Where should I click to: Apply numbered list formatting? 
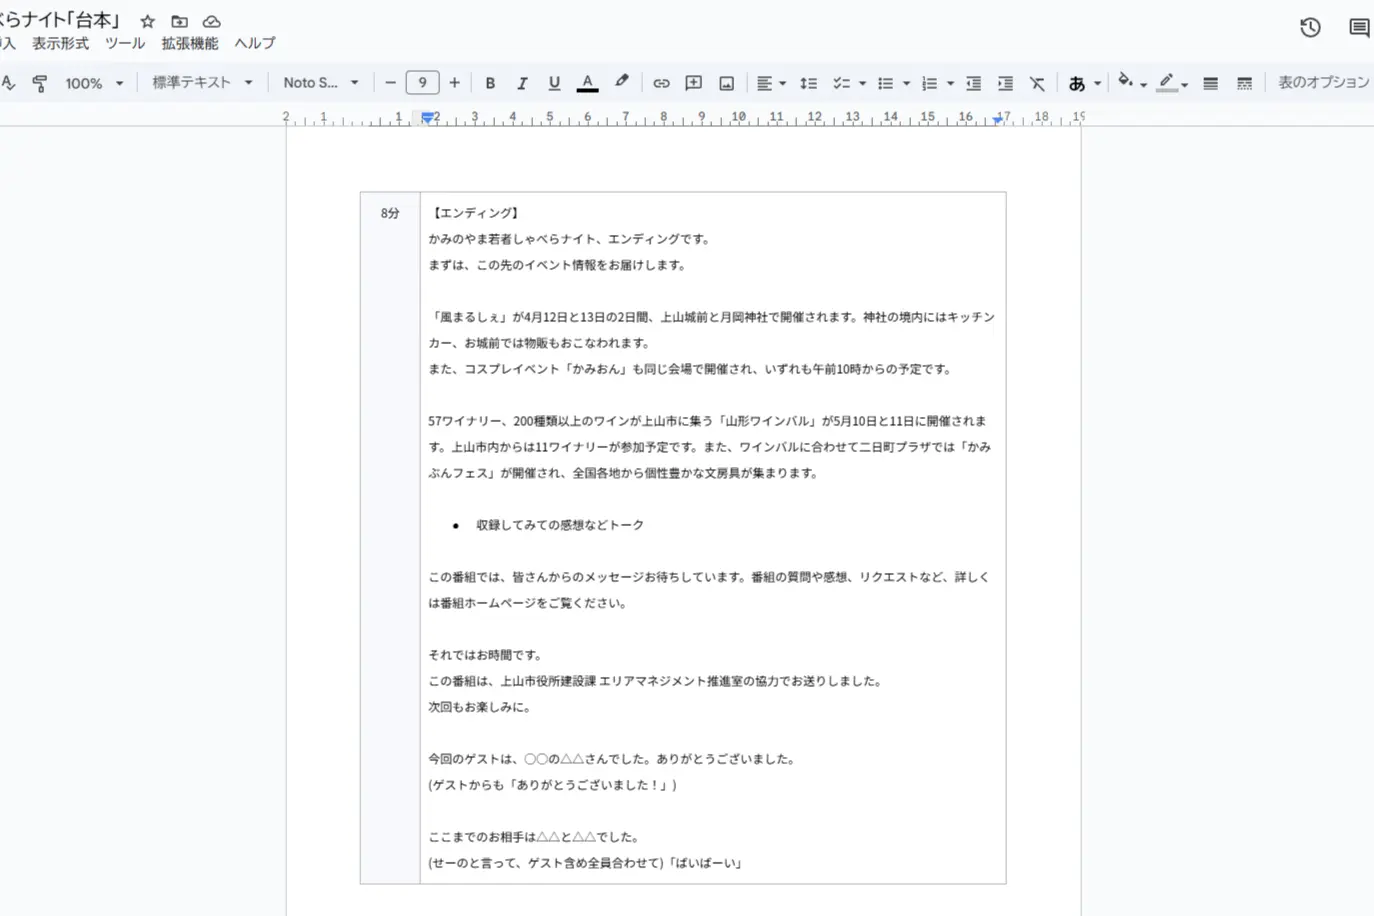pyautogui.click(x=930, y=82)
